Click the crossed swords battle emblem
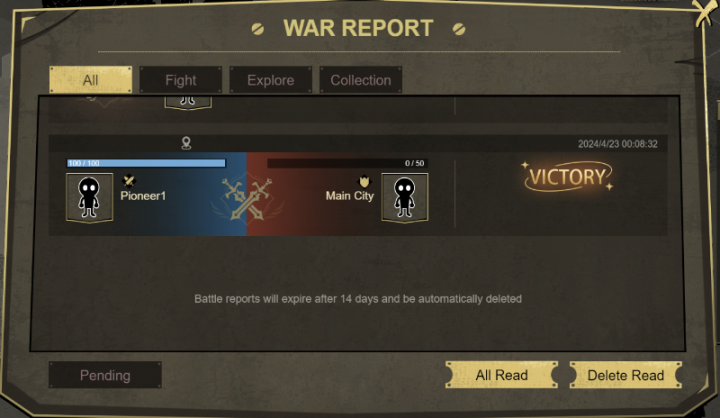Viewport: 720px width, 418px height. tap(247, 198)
